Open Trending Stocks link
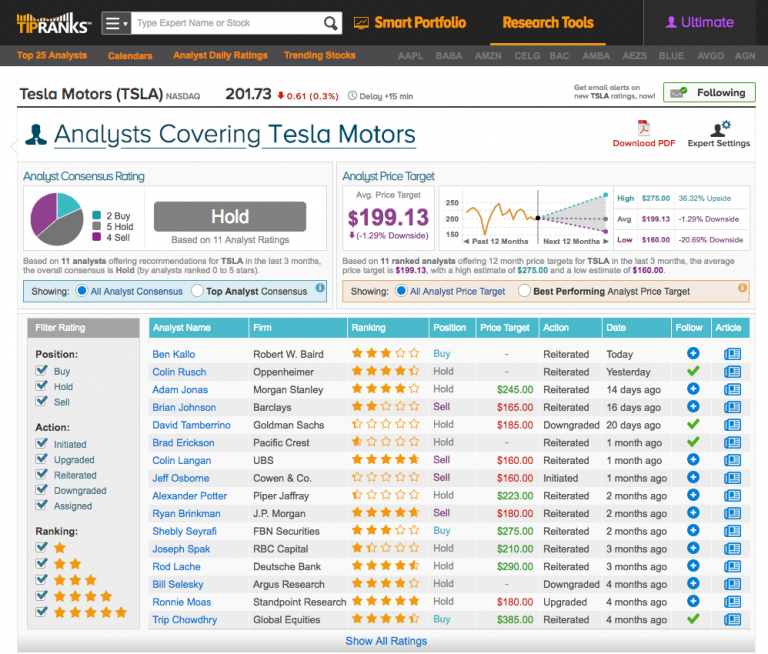This screenshot has width=768, height=654. (x=319, y=55)
